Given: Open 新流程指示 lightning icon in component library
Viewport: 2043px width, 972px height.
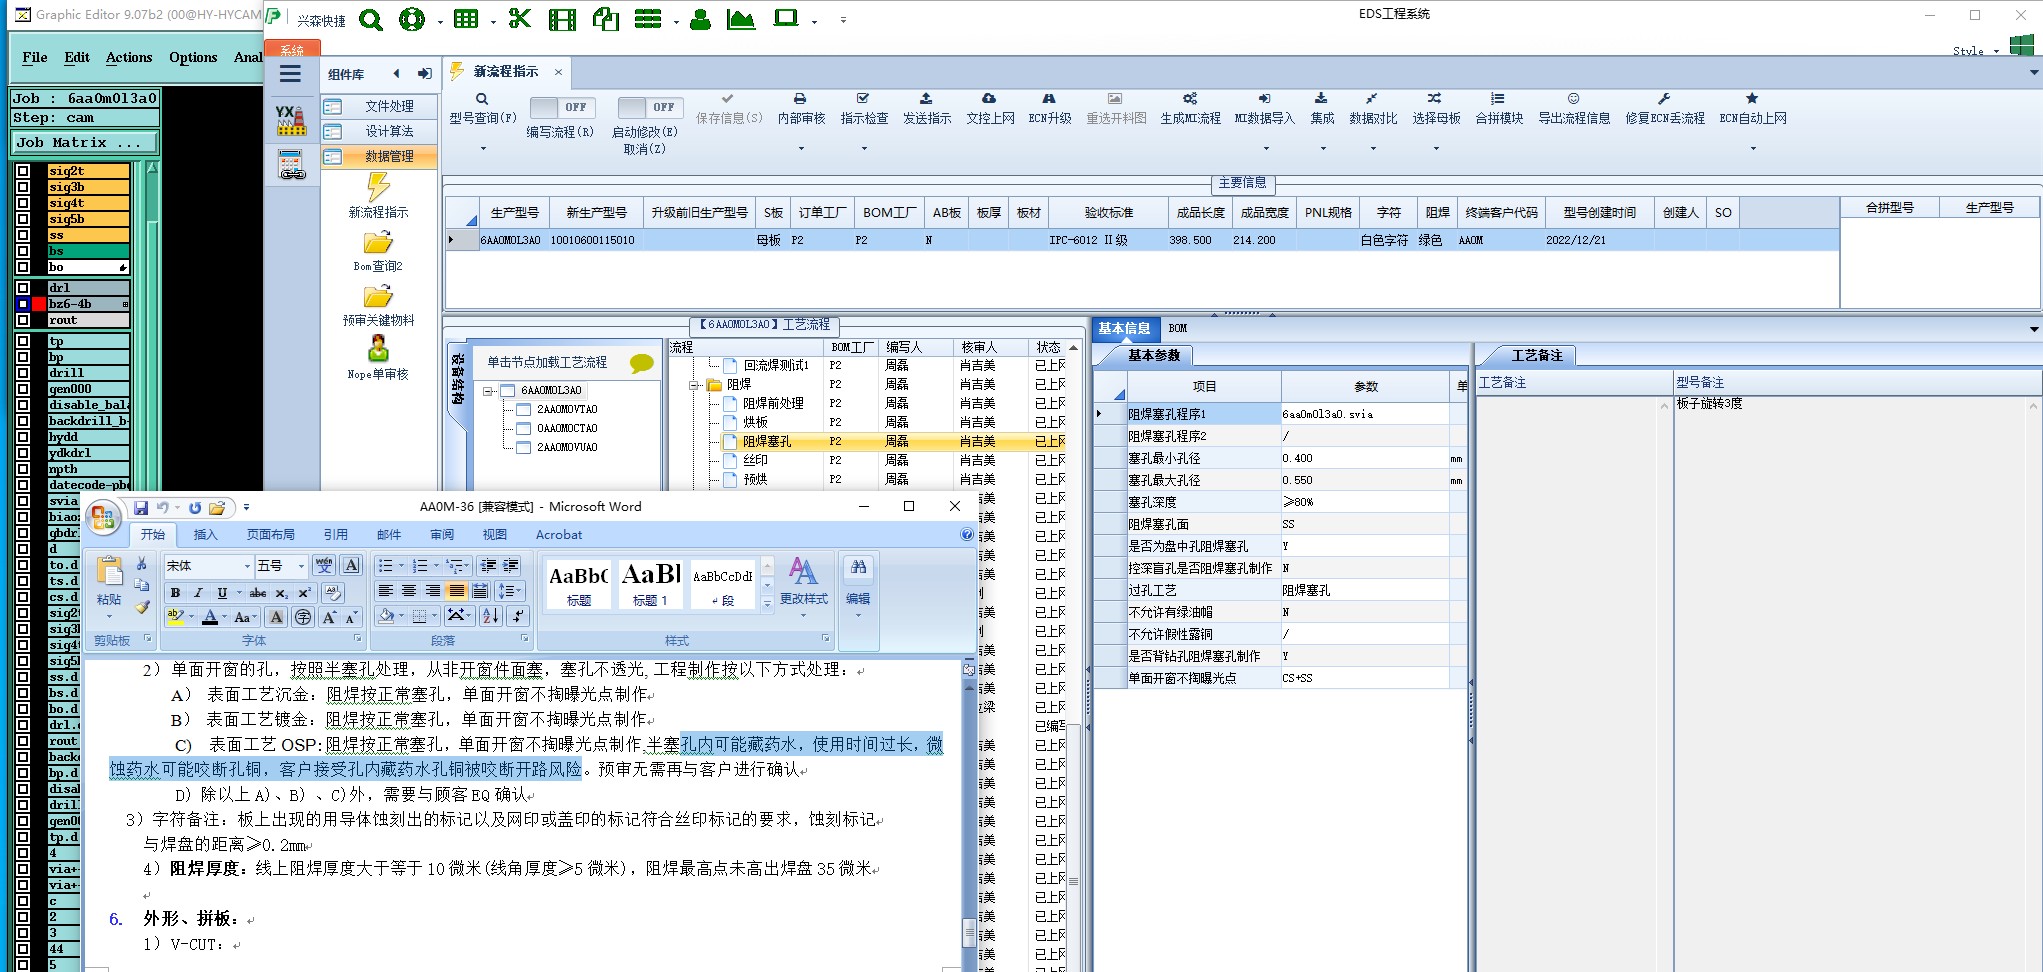Looking at the screenshot, I should [378, 187].
